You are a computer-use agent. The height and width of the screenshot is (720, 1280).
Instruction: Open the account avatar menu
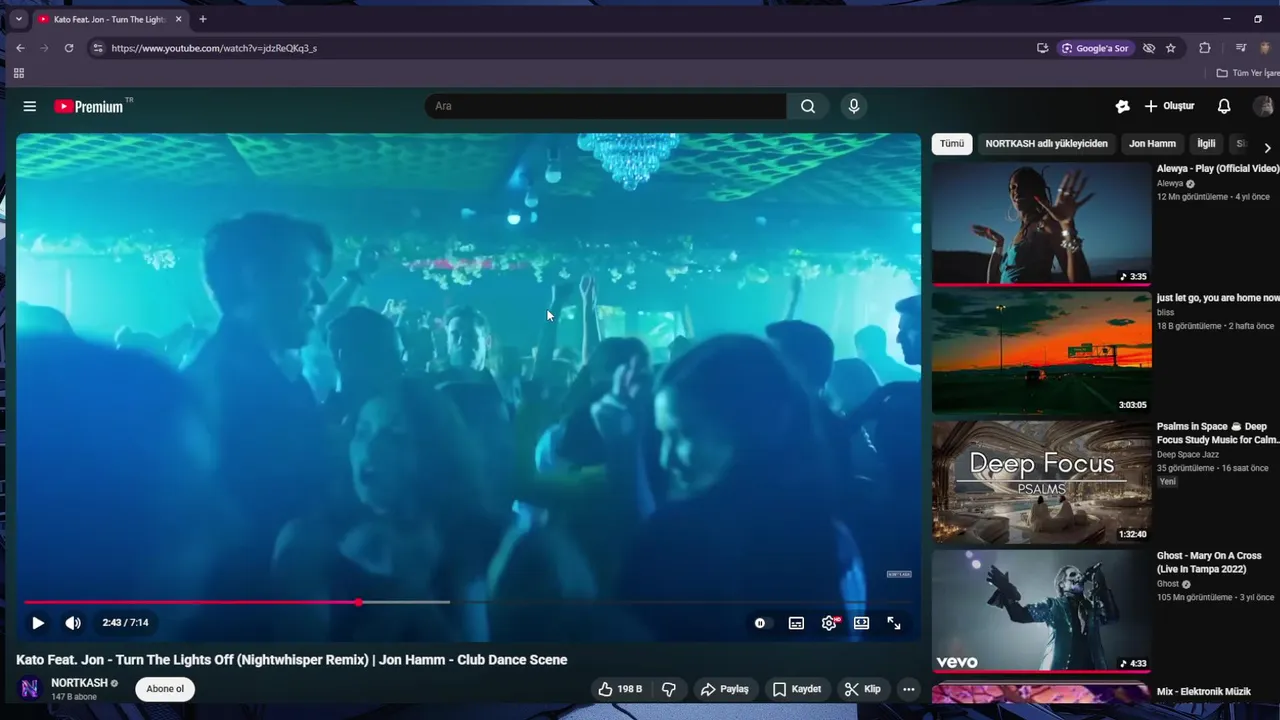(1264, 106)
